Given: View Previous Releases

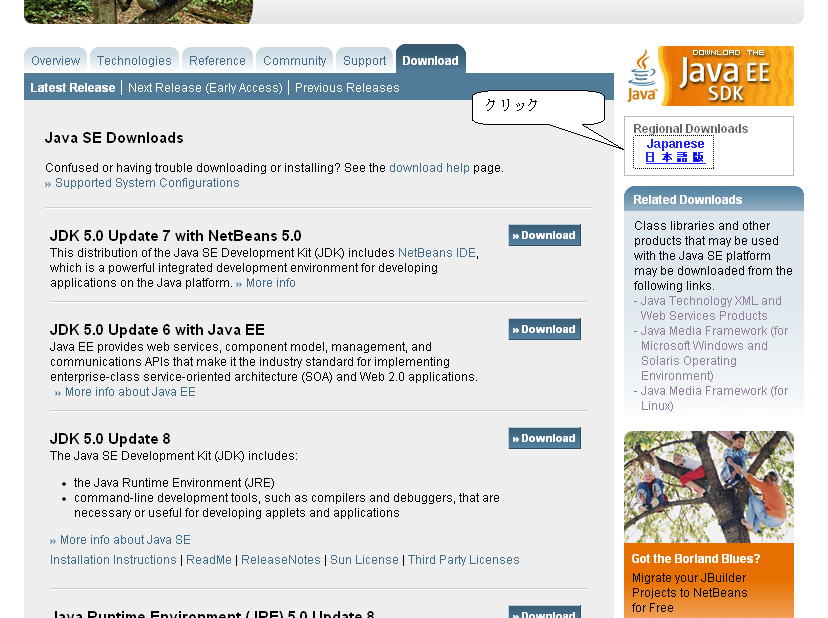Looking at the screenshot, I should pos(347,88).
